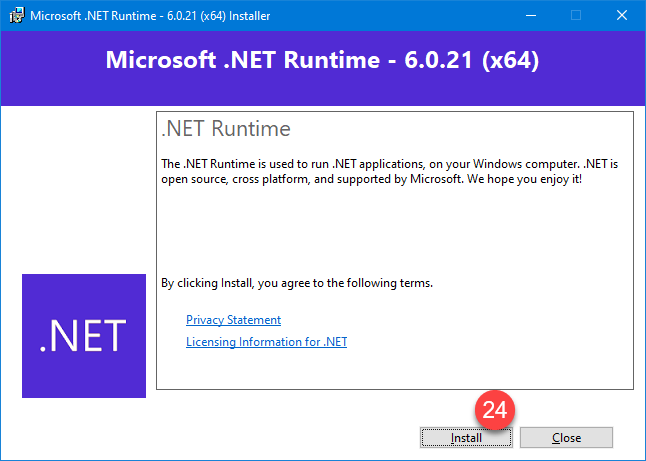The height and width of the screenshot is (461, 646).
Task: Click empty white space below the licensing link
Action: 400,368
